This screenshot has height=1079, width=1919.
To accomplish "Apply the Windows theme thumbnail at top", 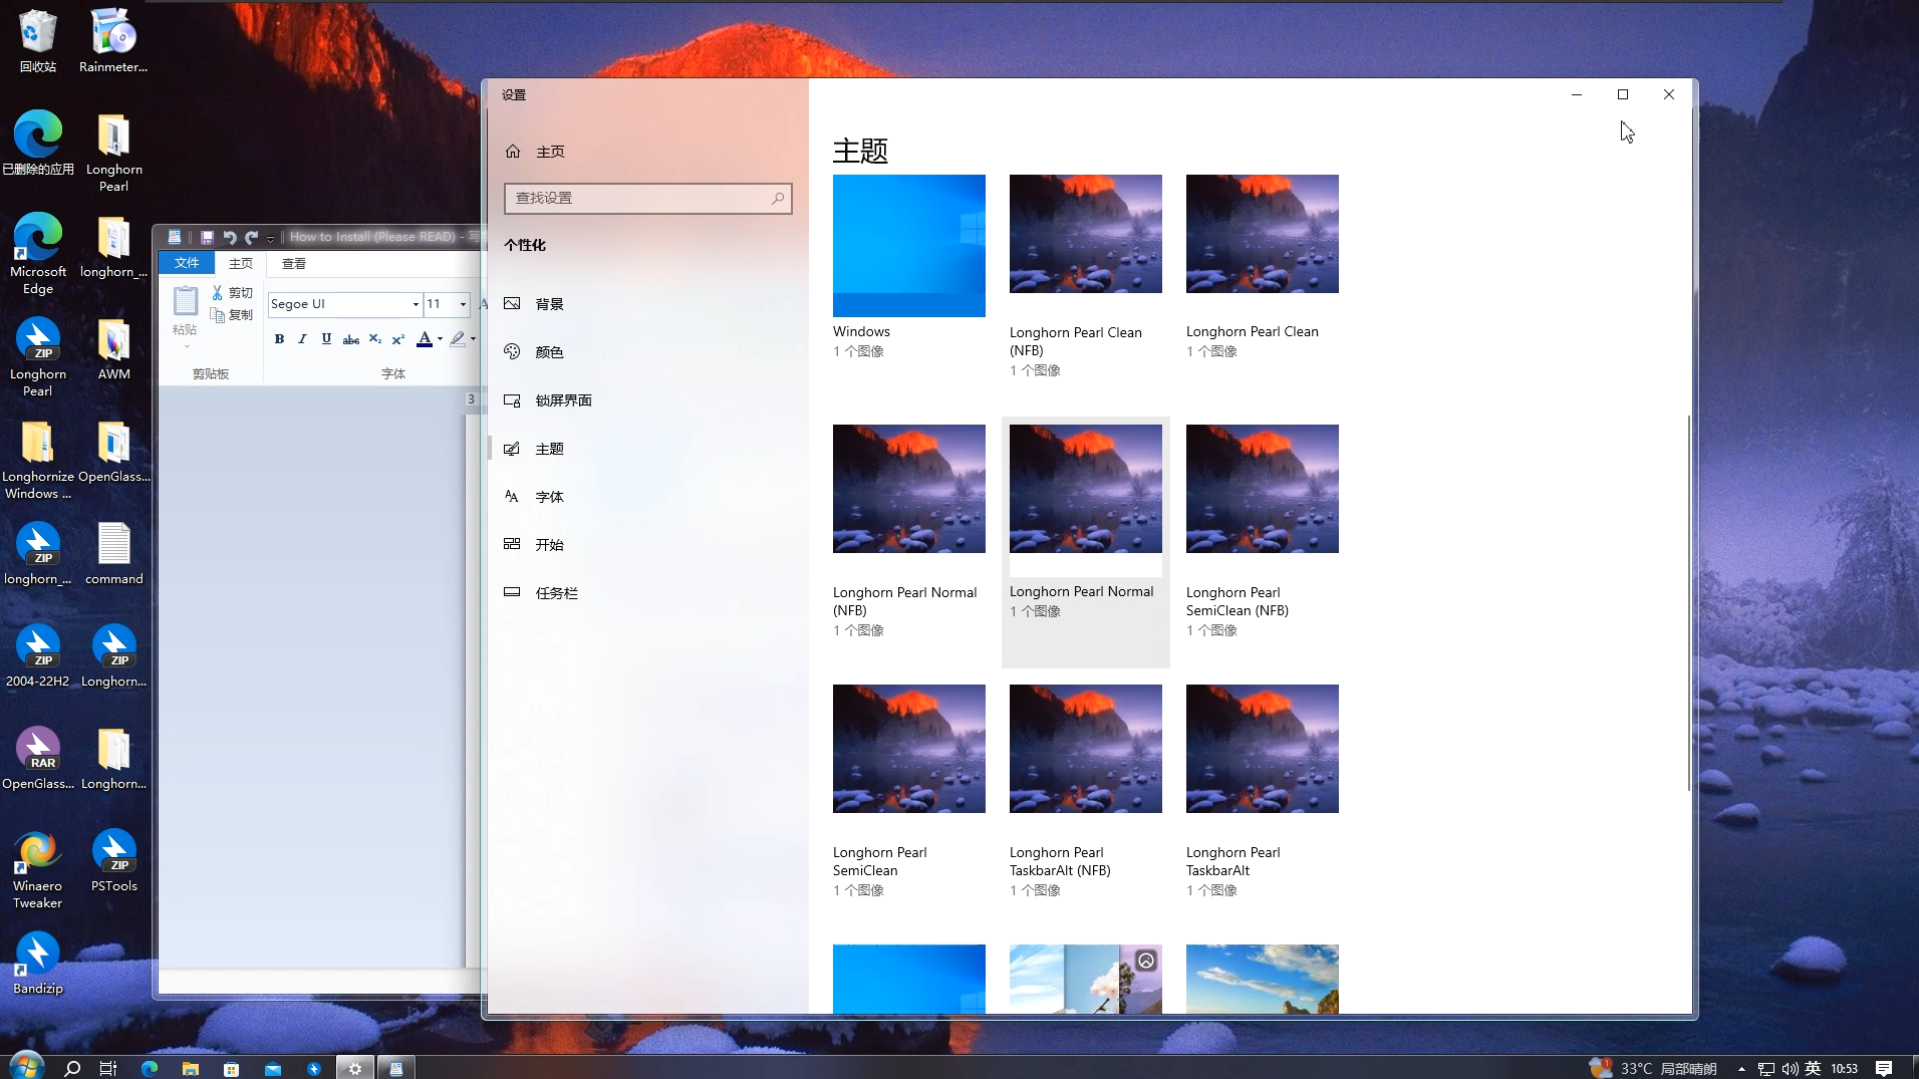I will (909, 246).
